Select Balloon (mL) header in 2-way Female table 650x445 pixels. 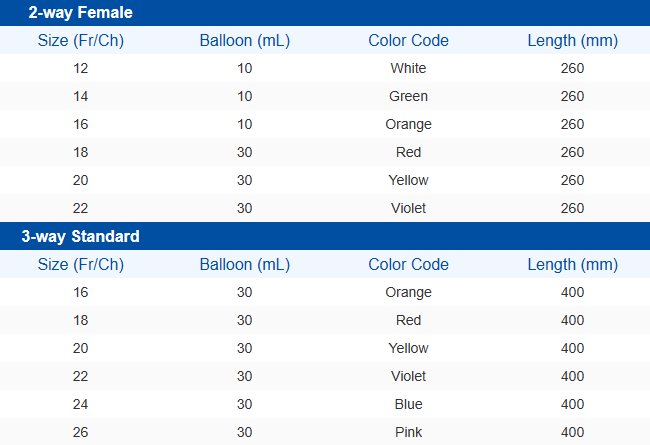coord(245,41)
